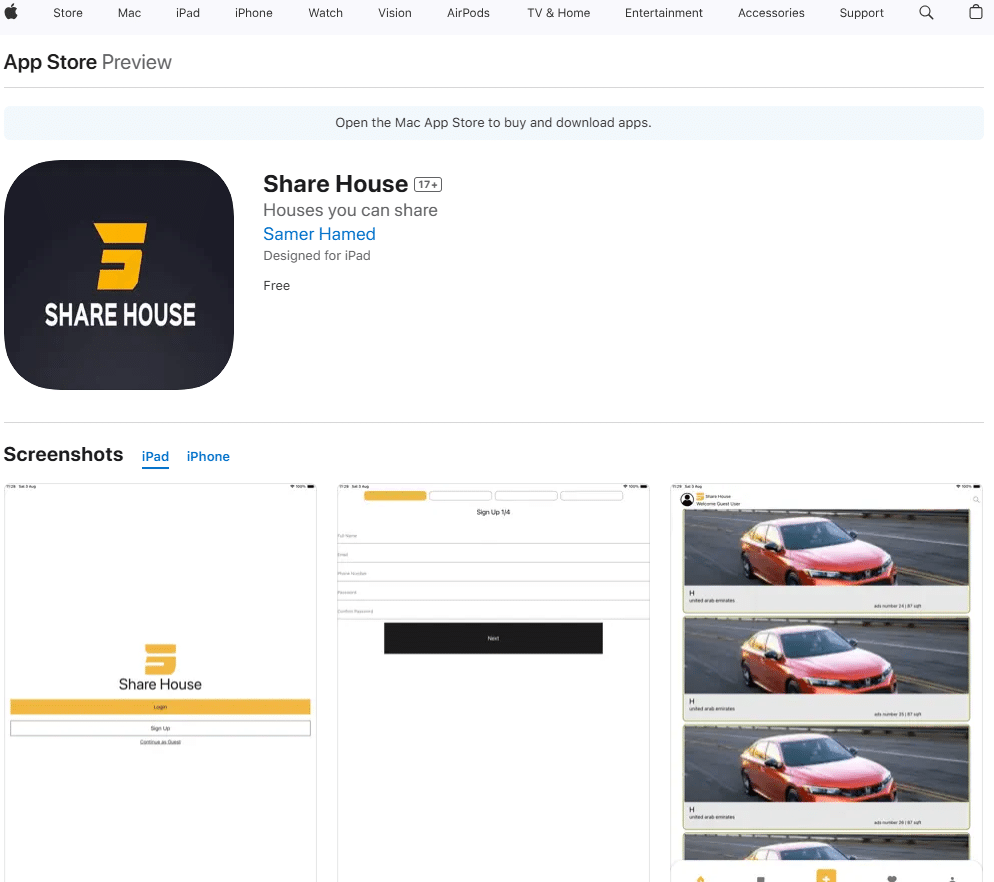Click the 17+ age rating badge
The height and width of the screenshot is (882, 994).
(x=428, y=185)
